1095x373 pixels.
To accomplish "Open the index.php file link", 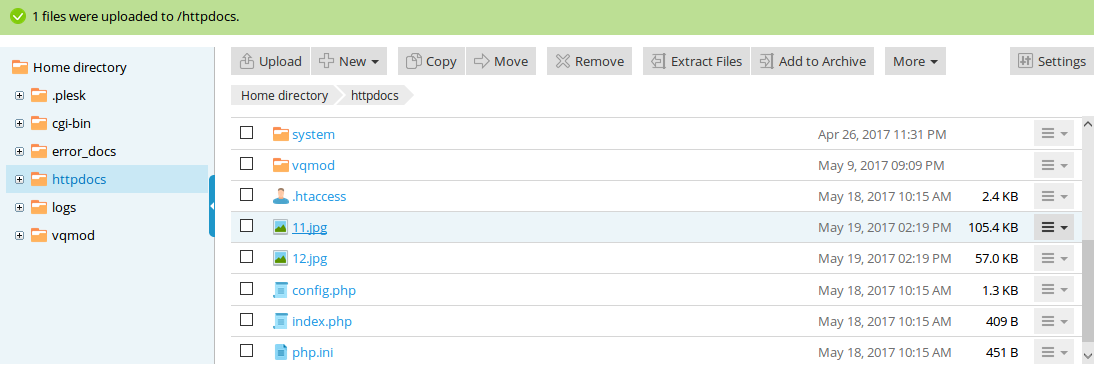I will 322,321.
